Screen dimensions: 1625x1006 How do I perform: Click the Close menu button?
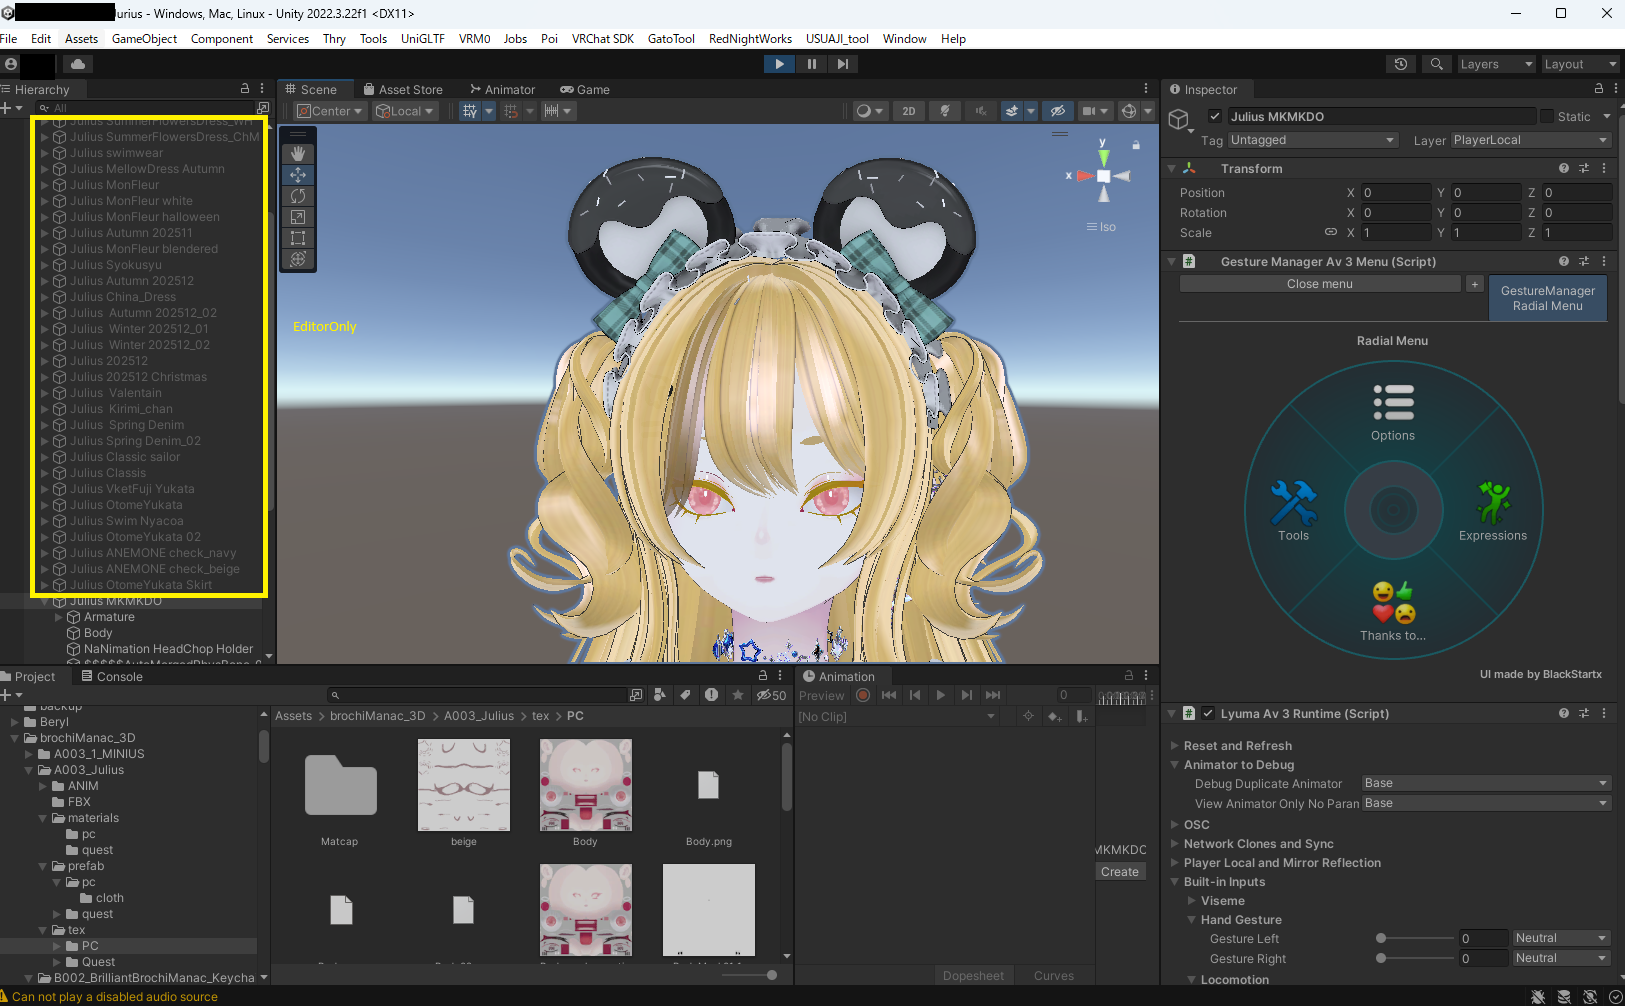pos(1320,284)
